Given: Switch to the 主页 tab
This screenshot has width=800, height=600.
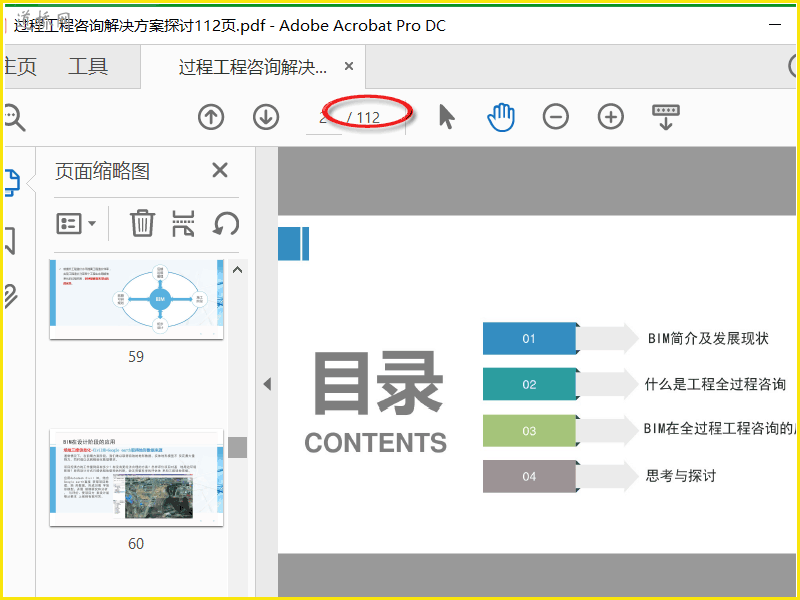Looking at the screenshot, I should click(x=19, y=66).
